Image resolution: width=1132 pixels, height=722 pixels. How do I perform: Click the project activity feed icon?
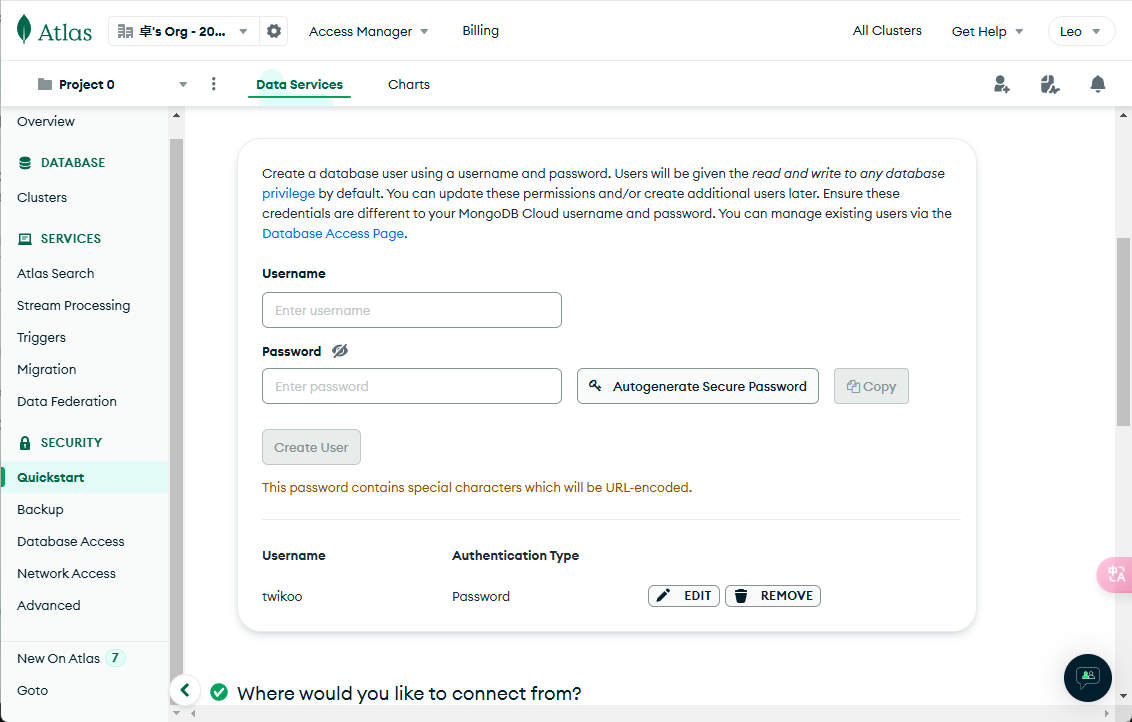(x=1049, y=84)
